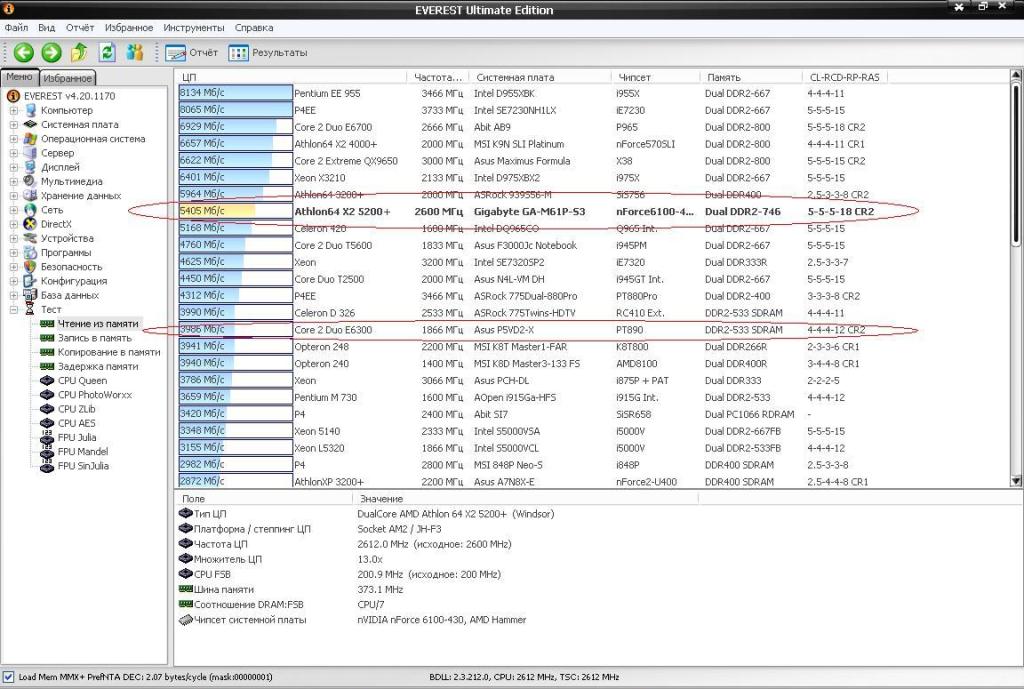Expand the Операционная система tree node
1024x689 pixels.
tap(14, 139)
